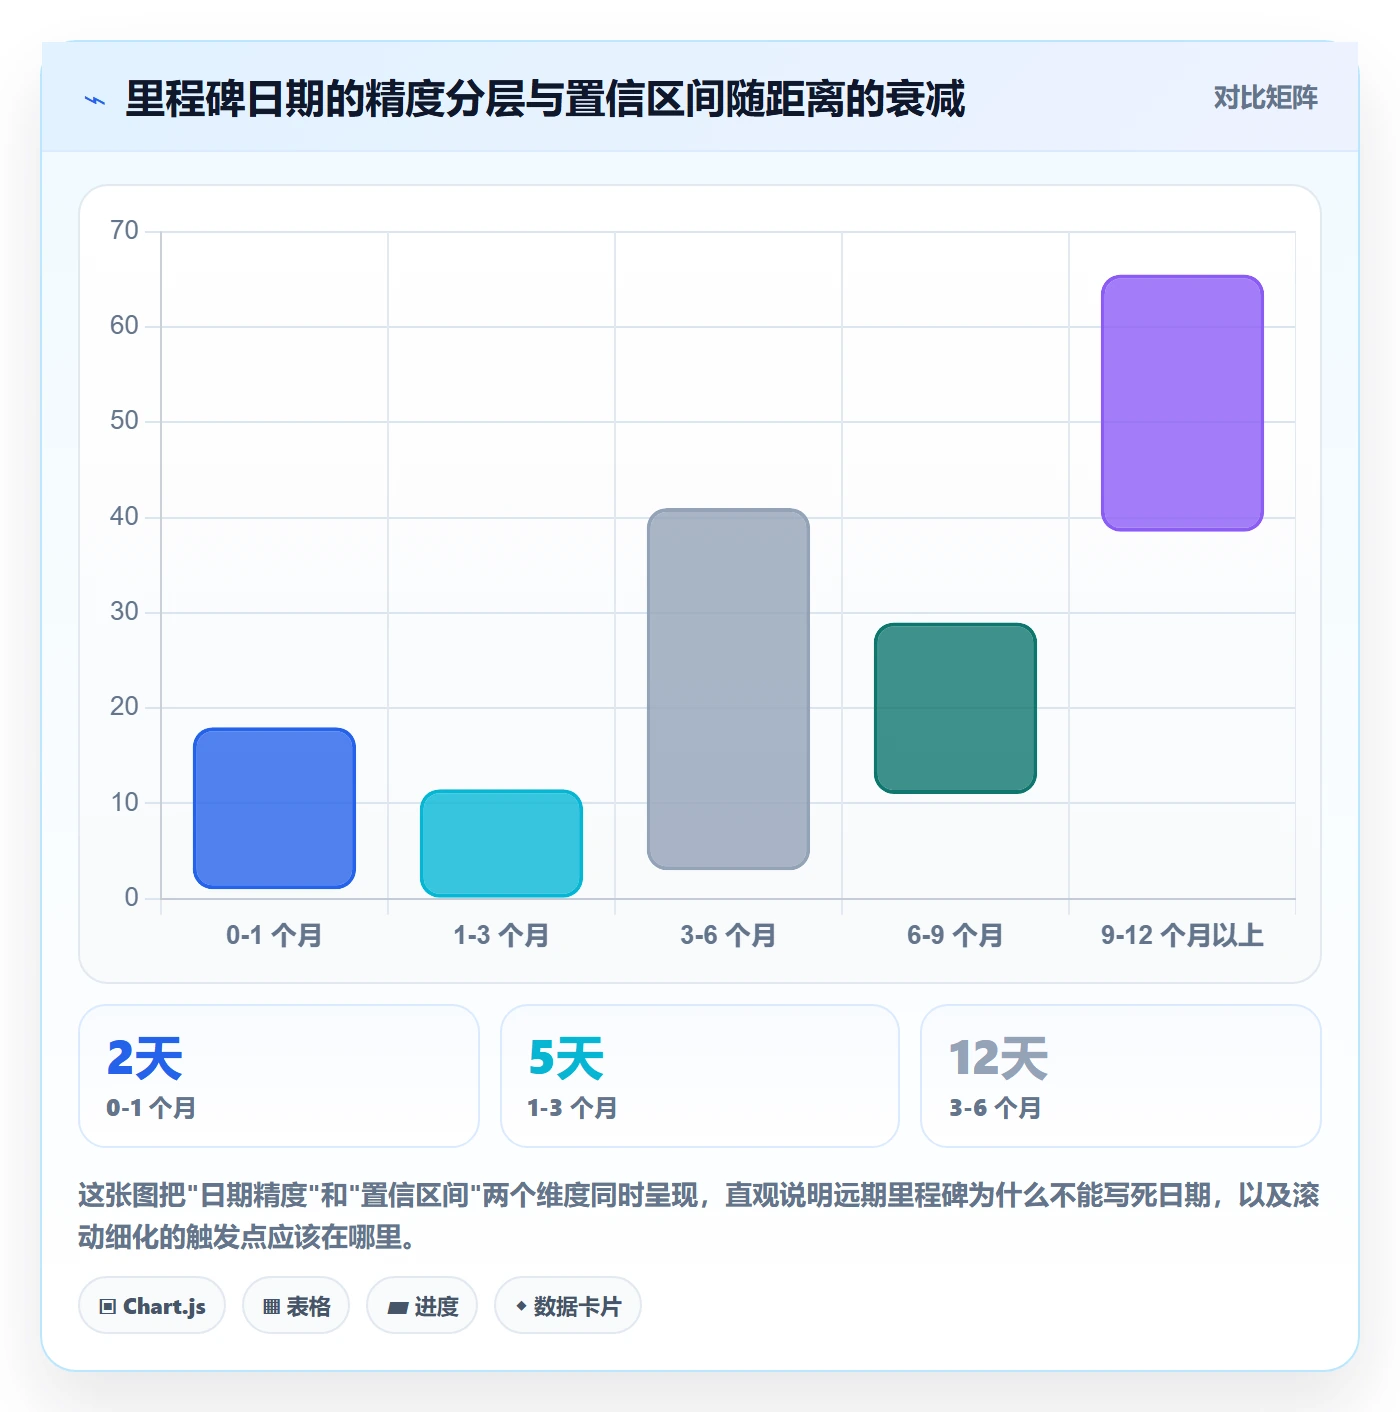Click the title 里程碑日期的精度分层 heading
This screenshot has width=1400, height=1412.
pos(545,99)
